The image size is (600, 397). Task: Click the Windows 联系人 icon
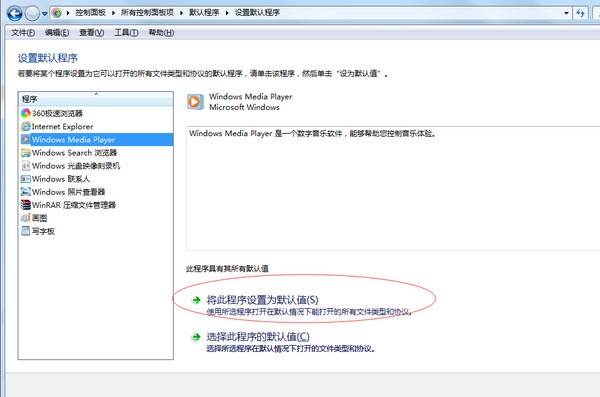26,179
